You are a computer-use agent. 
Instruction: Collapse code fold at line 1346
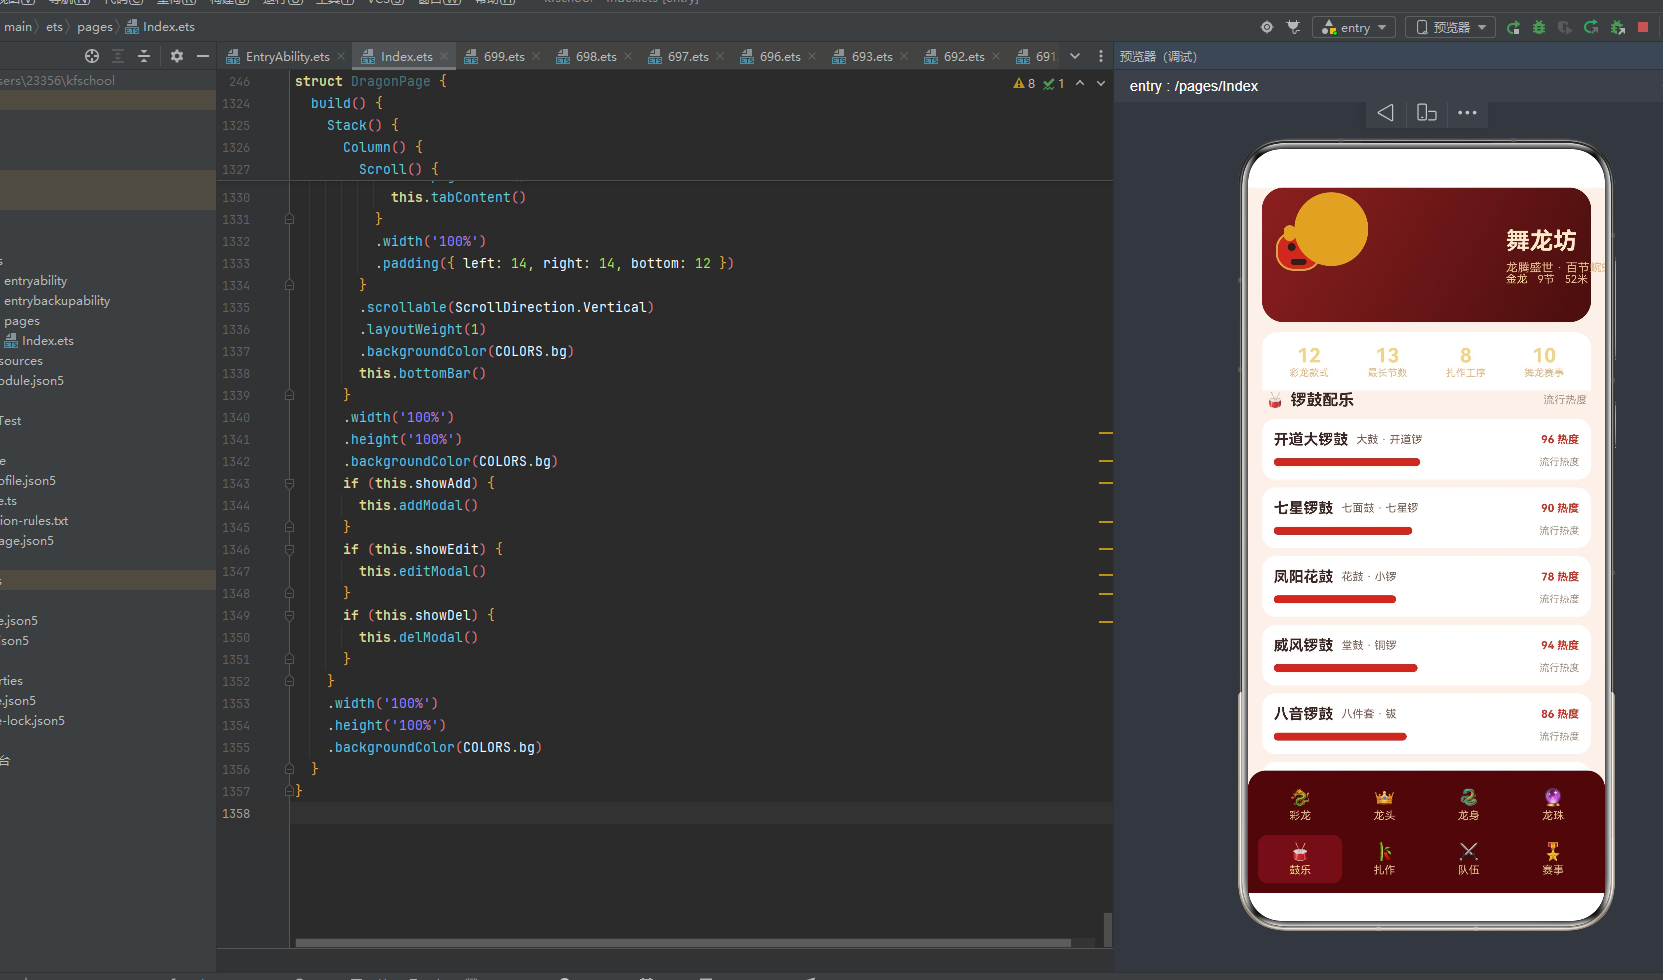click(289, 549)
